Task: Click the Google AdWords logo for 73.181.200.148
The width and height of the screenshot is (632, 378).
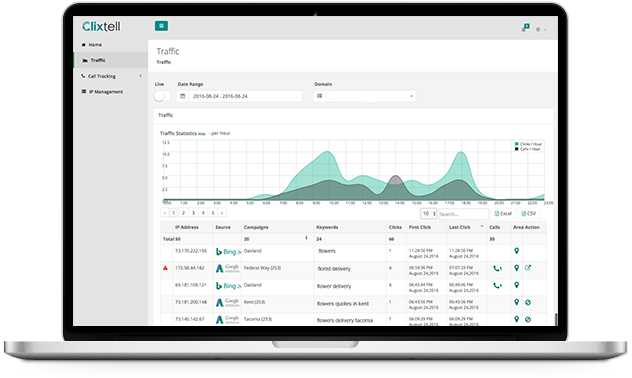Action: [x=227, y=303]
